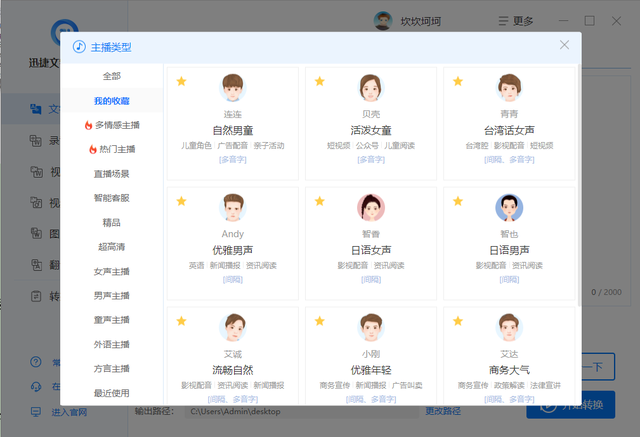Unfavorite the 青青 台湾话女声 star
This screenshot has width=640, height=437.
pos(458,81)
